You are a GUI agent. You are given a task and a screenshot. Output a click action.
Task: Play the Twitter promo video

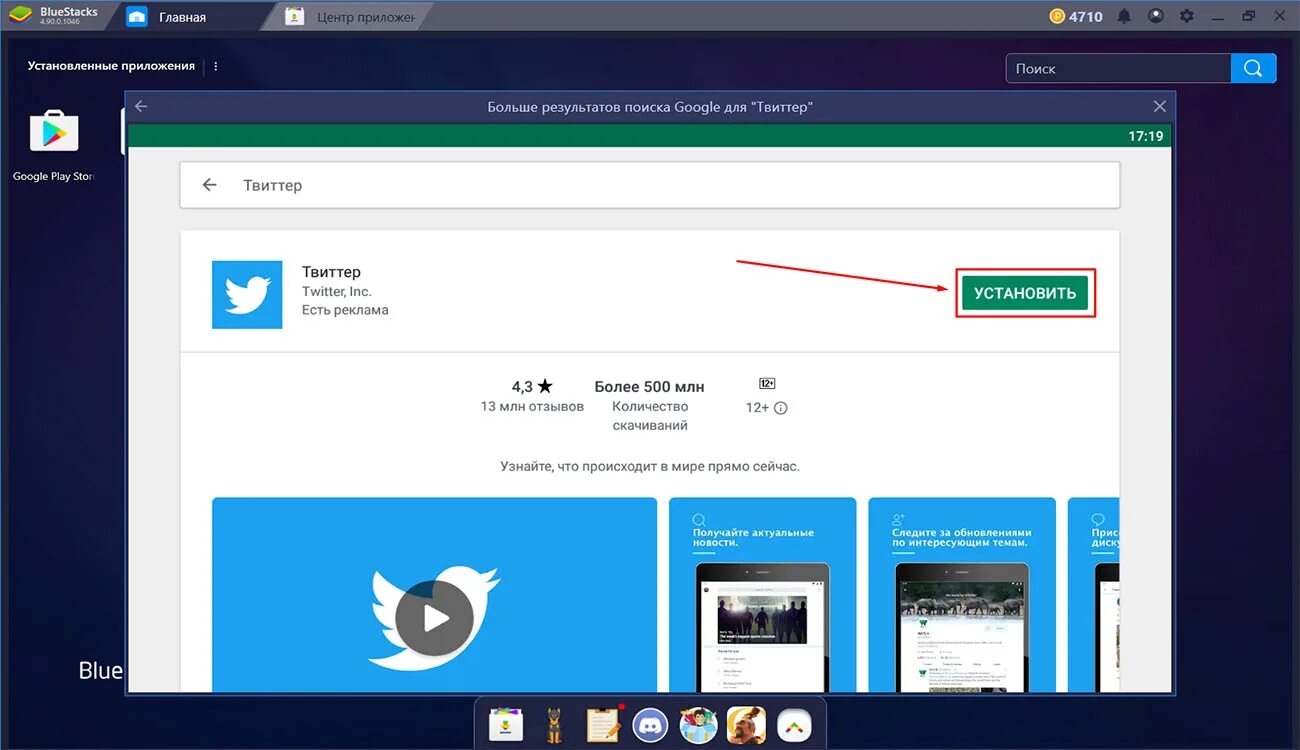pos(434,618)
